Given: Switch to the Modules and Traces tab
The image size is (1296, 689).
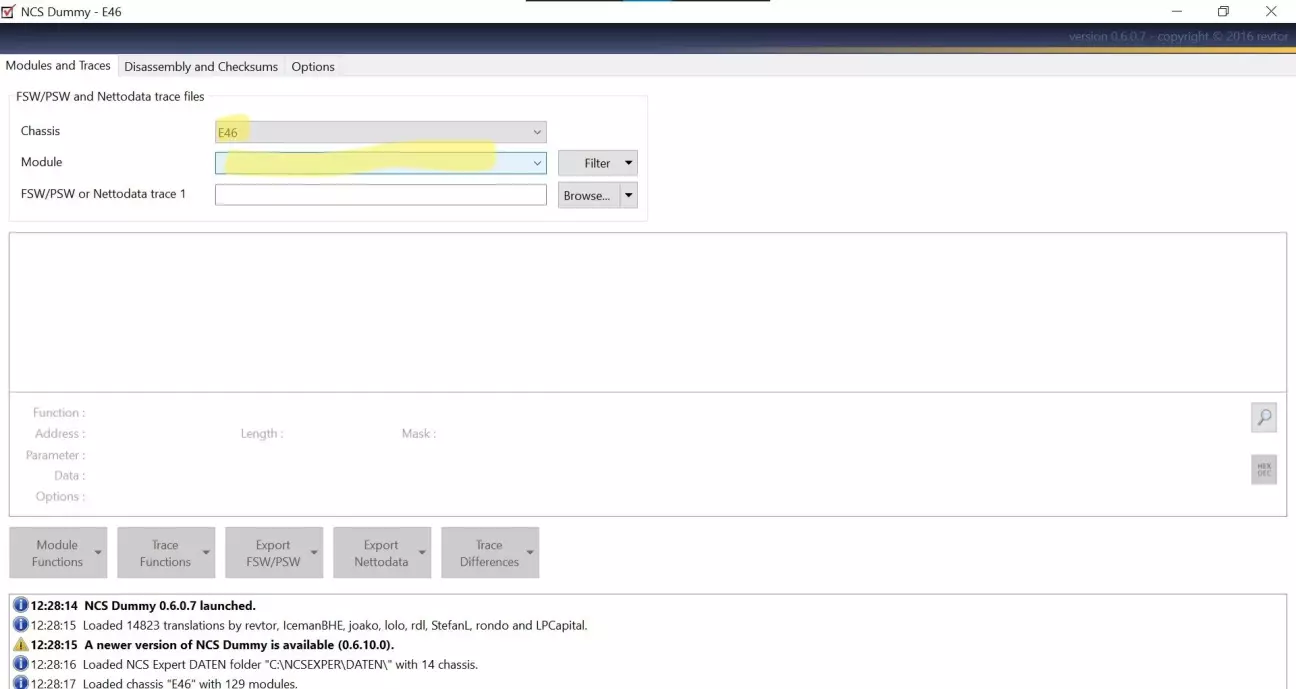Looking at the screenshot, I should tap(58, 66).
